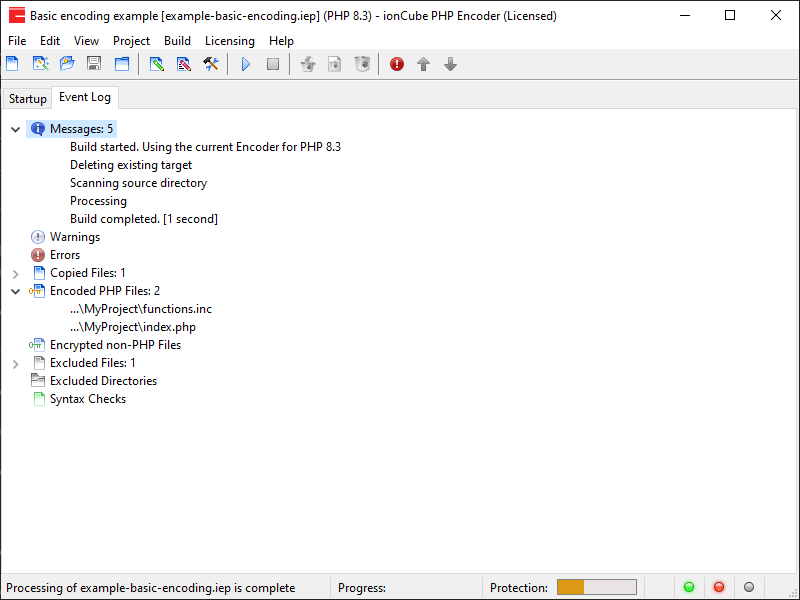Save project using the floppy disk icon
The height and width of the screenshot is (600, 800).
(94, 64)
